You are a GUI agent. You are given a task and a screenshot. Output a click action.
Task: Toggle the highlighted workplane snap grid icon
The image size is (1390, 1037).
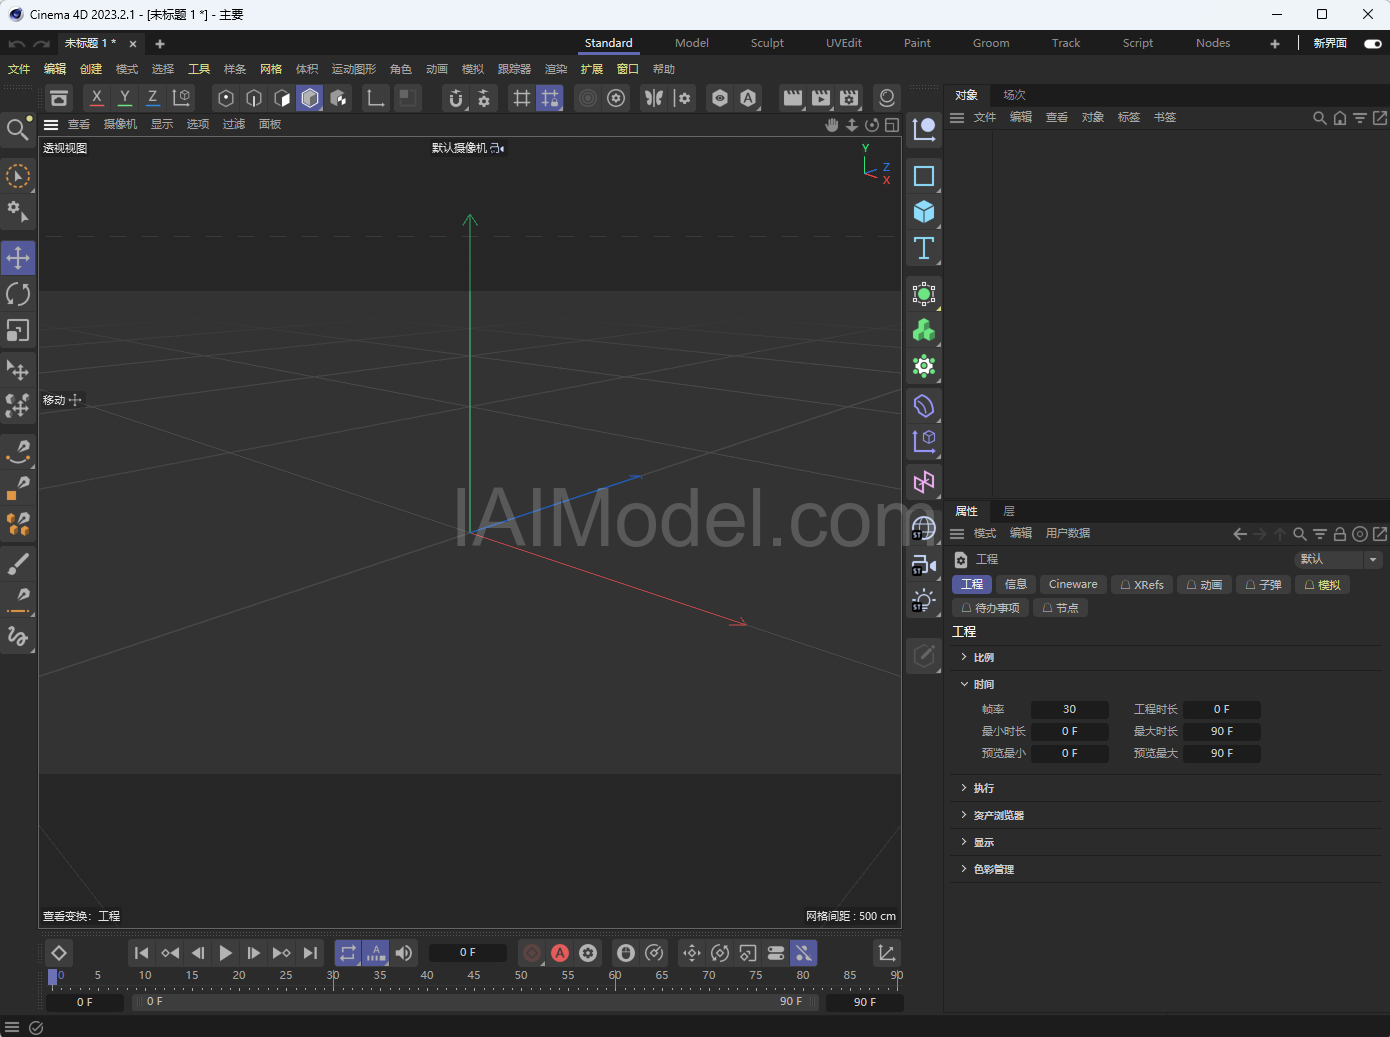click(550, 98)
